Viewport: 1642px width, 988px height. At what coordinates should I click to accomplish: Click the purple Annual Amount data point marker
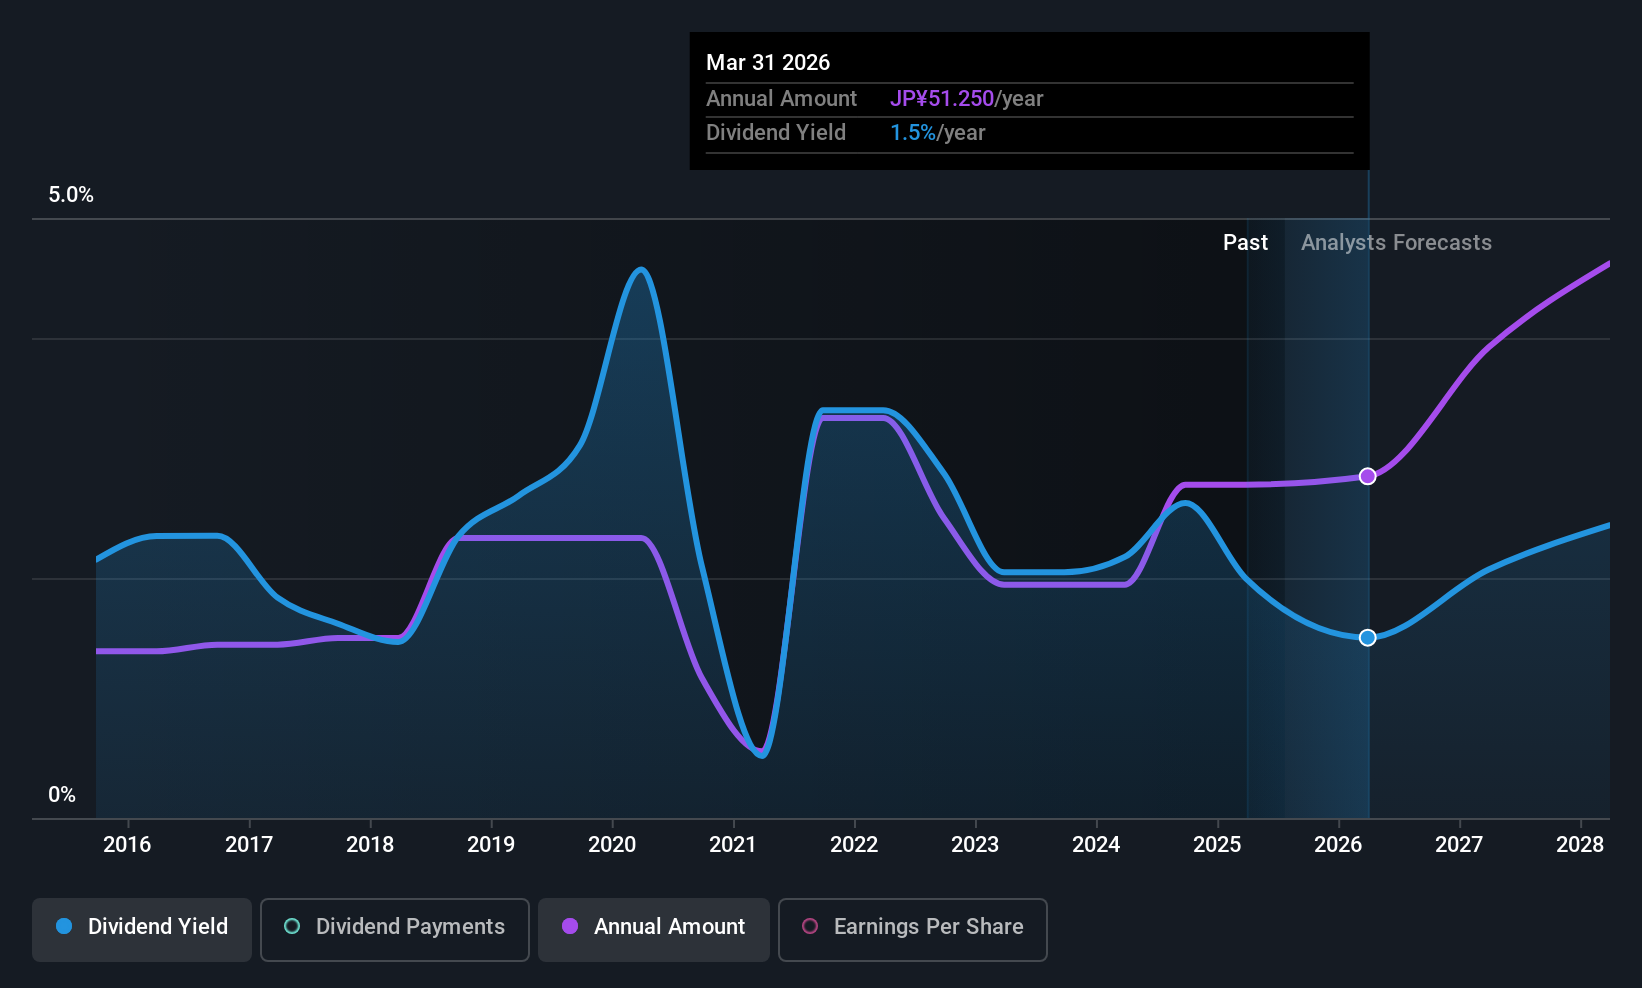(1367, 476)
